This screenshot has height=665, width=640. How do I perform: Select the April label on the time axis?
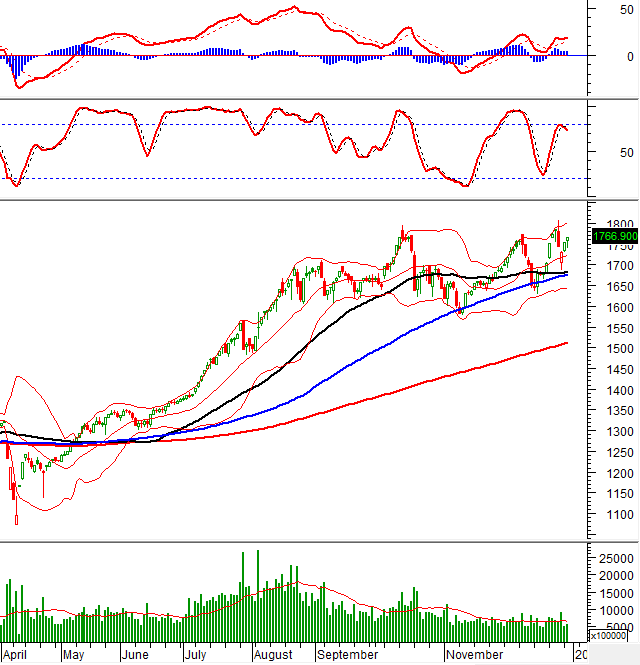(16, 656)
